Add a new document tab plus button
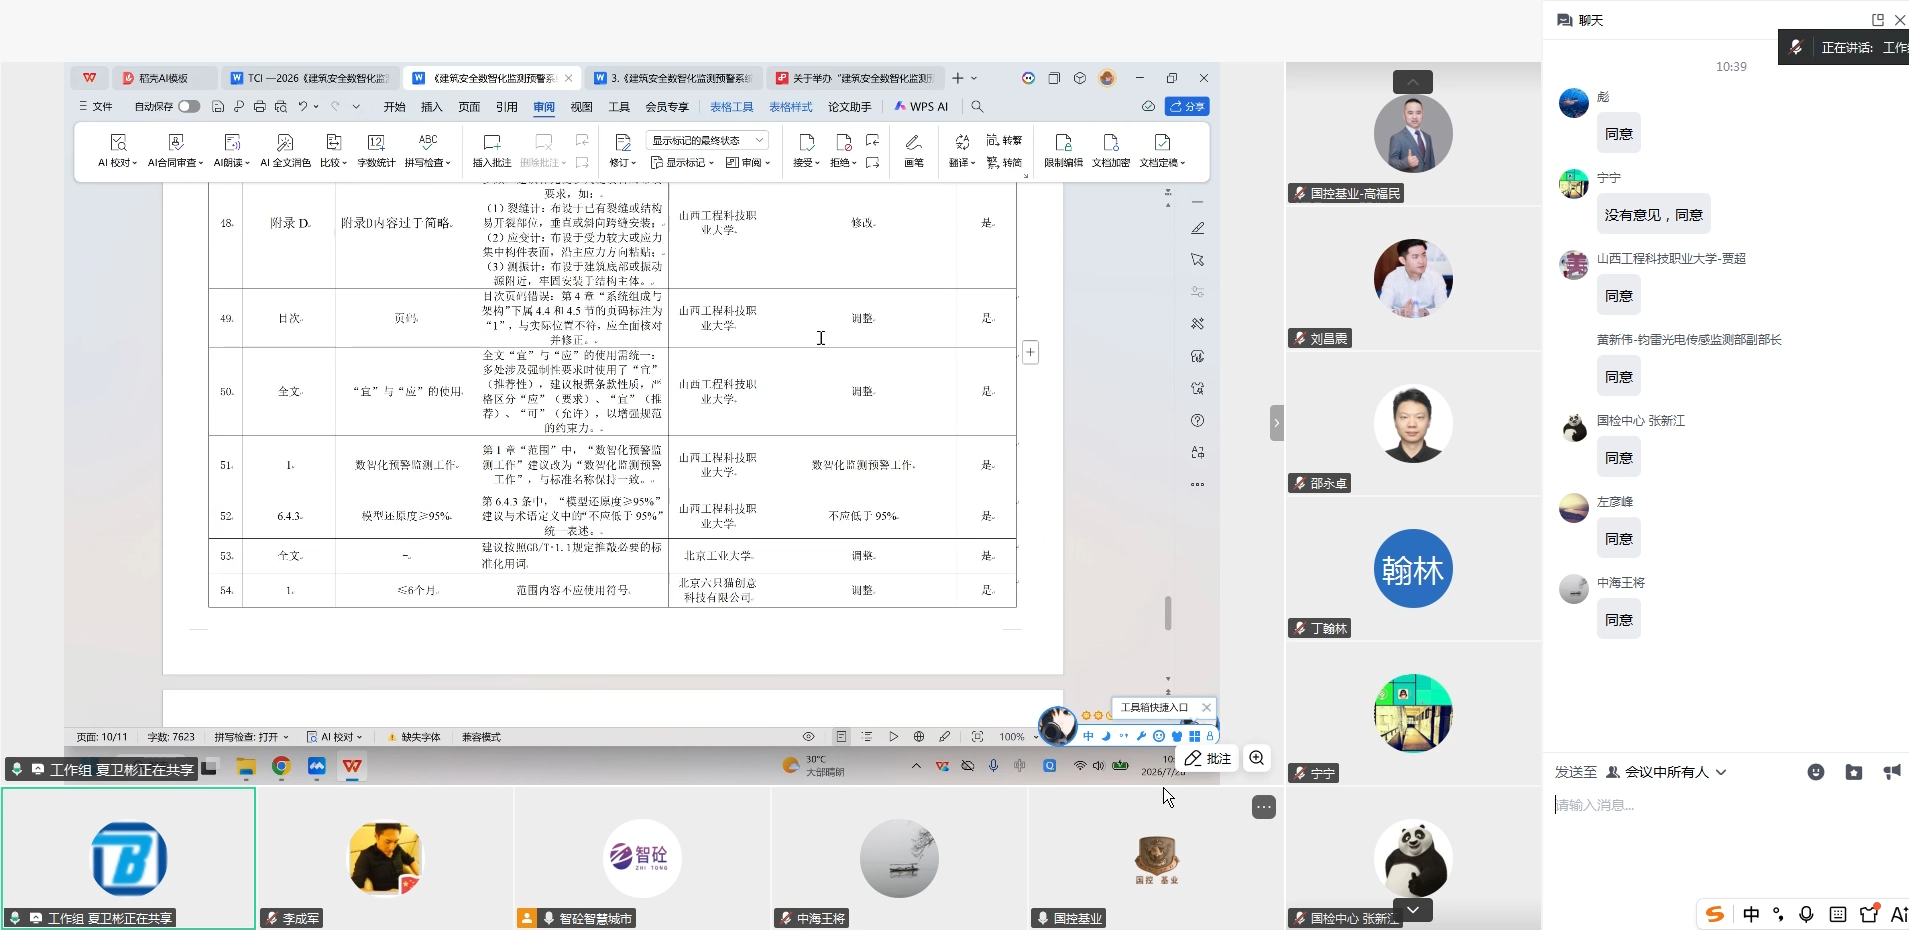This screenshot has height=930, width=1909. click(957, 78)
